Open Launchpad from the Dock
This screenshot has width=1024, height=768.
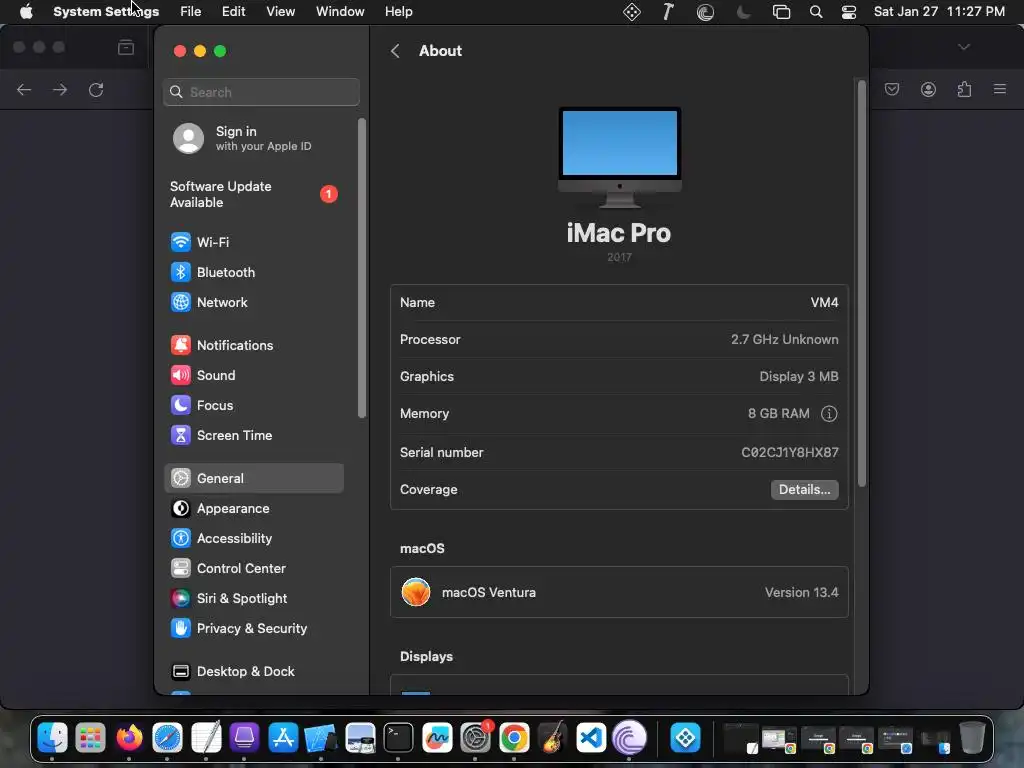pyautogui.click(x=90, y=738)
